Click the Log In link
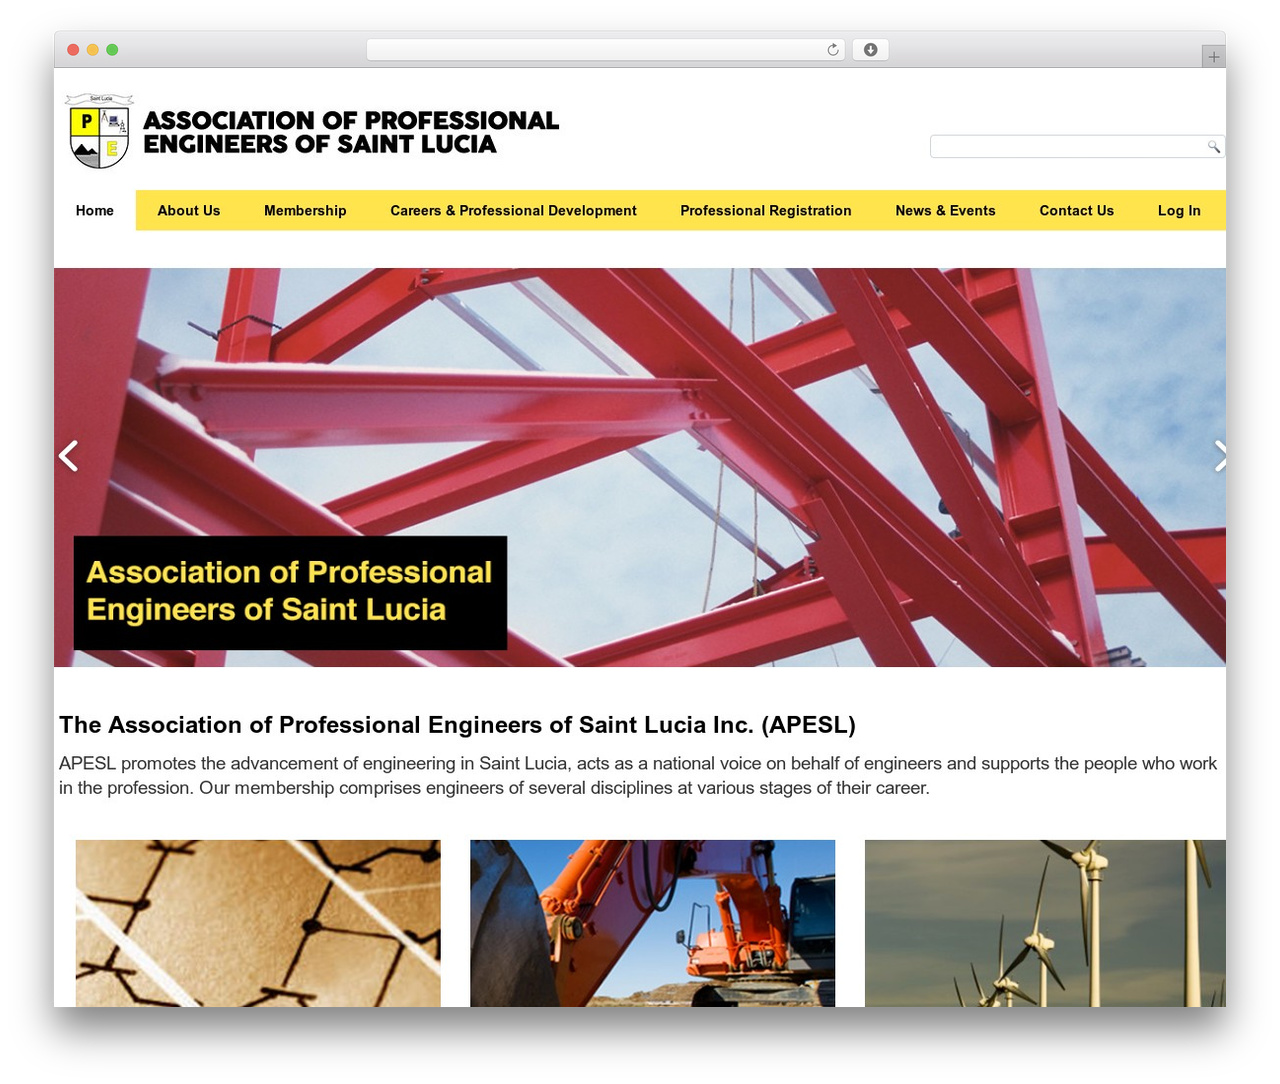The width and height of the screenshot is (1280, 1084). click(x=1179, y=211)
